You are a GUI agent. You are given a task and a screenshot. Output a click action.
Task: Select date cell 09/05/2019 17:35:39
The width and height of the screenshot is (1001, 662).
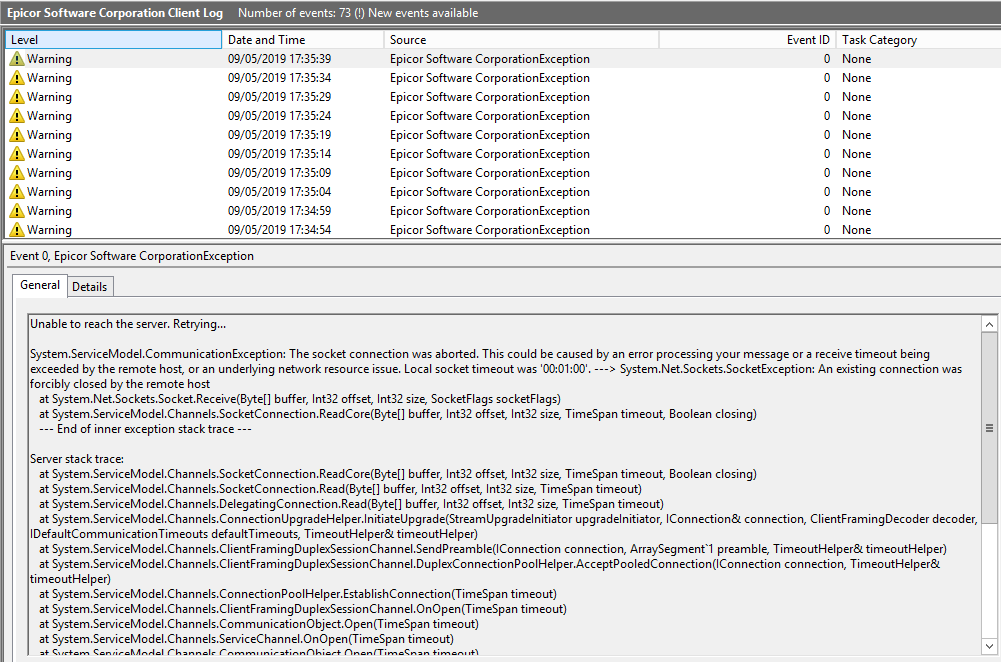pyautogui.click(x=280, y=59)
